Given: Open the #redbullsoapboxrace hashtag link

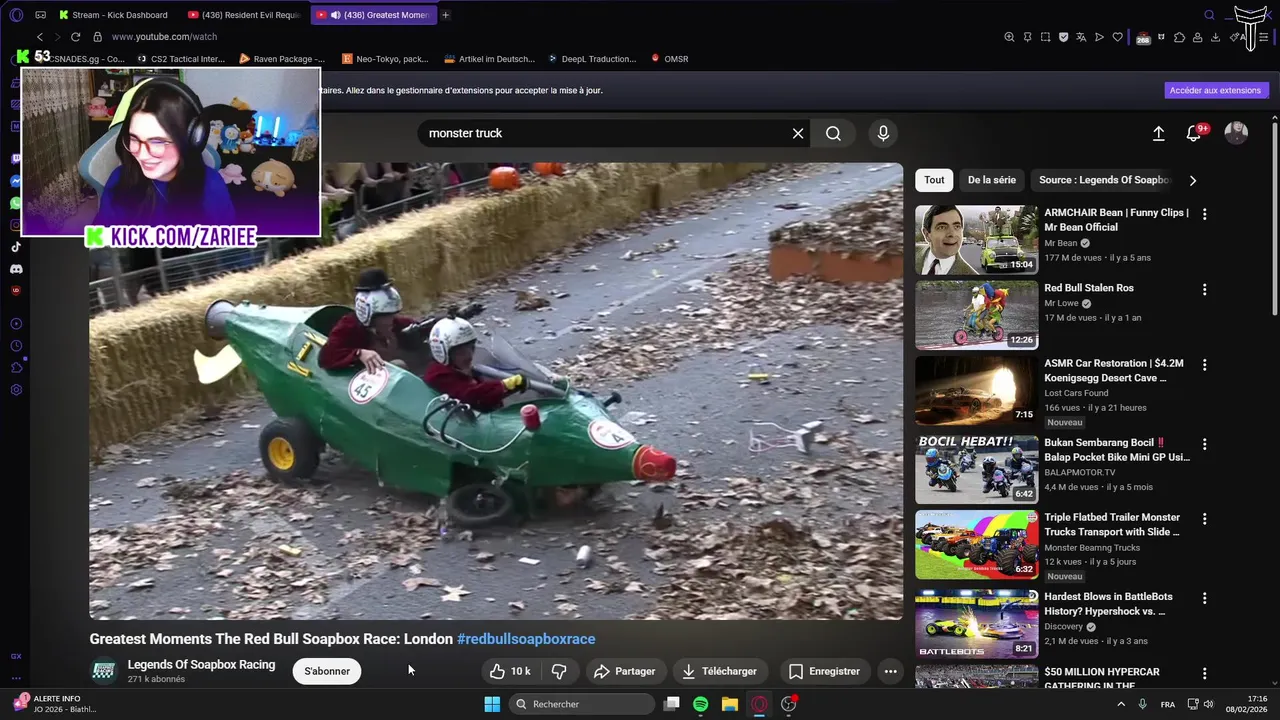Looking at the screenshot, I should (x=526, y=639).
